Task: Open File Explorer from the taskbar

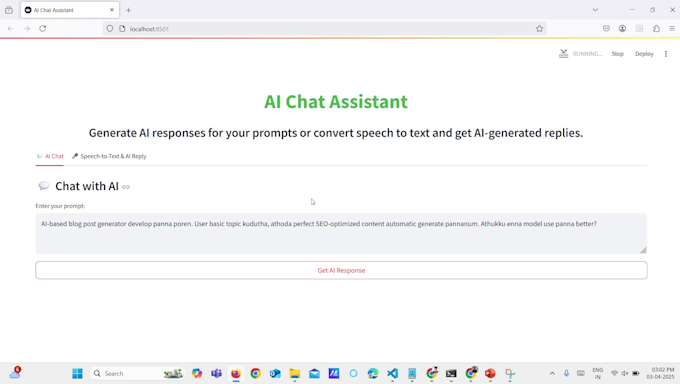Action: pyautogui.click(x=295, y=373)
